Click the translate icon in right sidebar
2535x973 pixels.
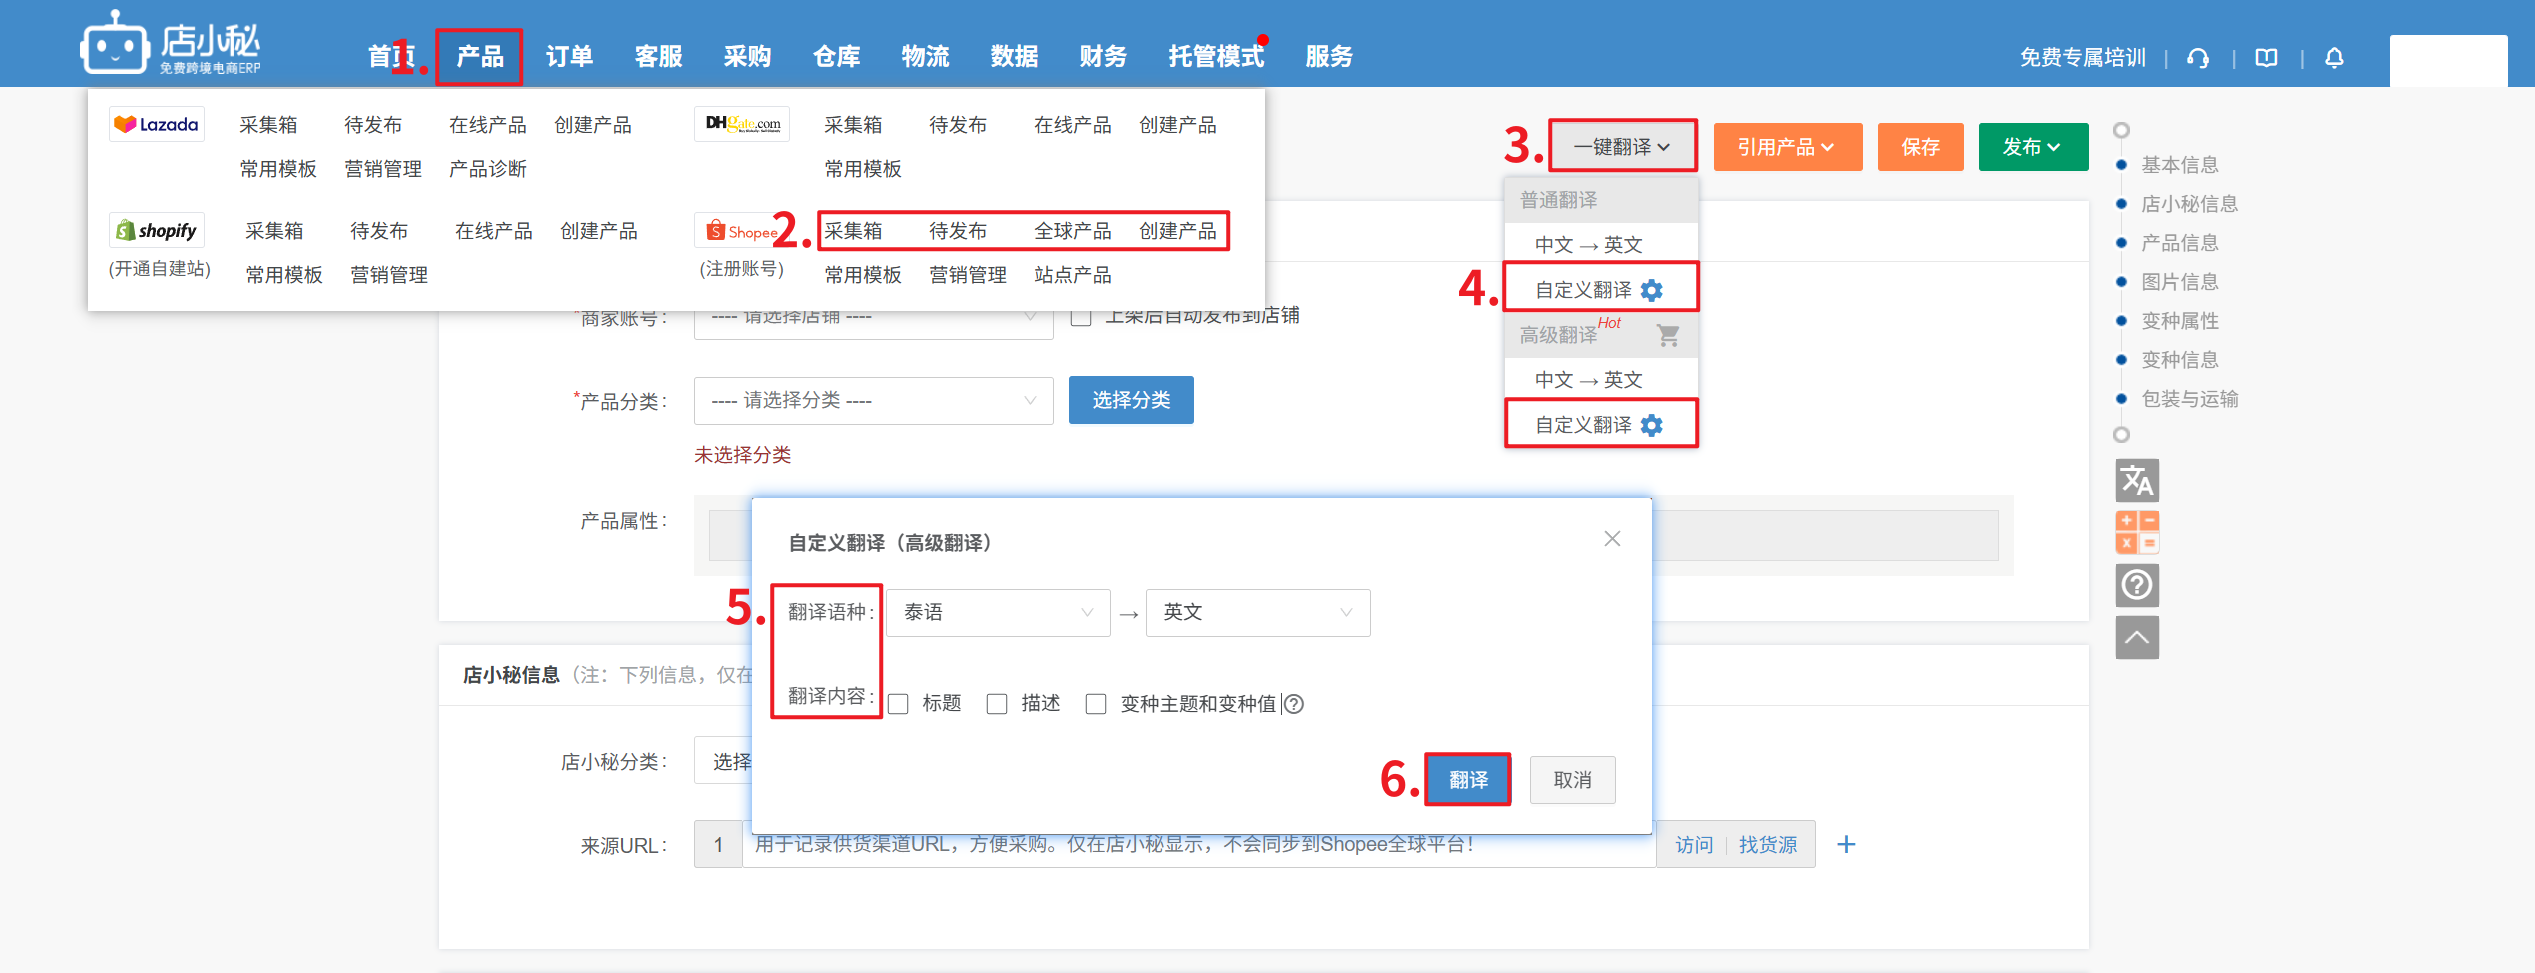tap(2136, 481)
